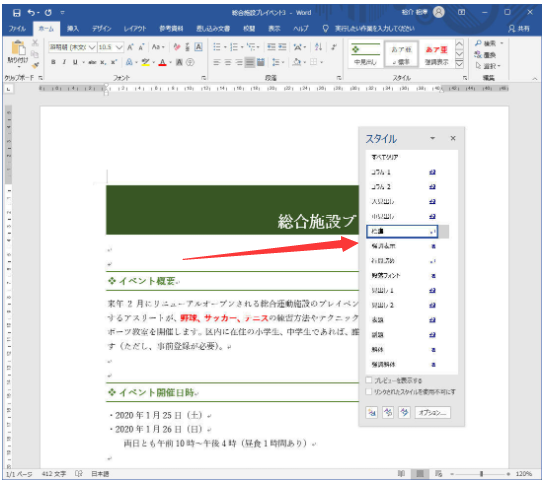Enable the プレビューを表示する checkbox

(x=369, y=380)
